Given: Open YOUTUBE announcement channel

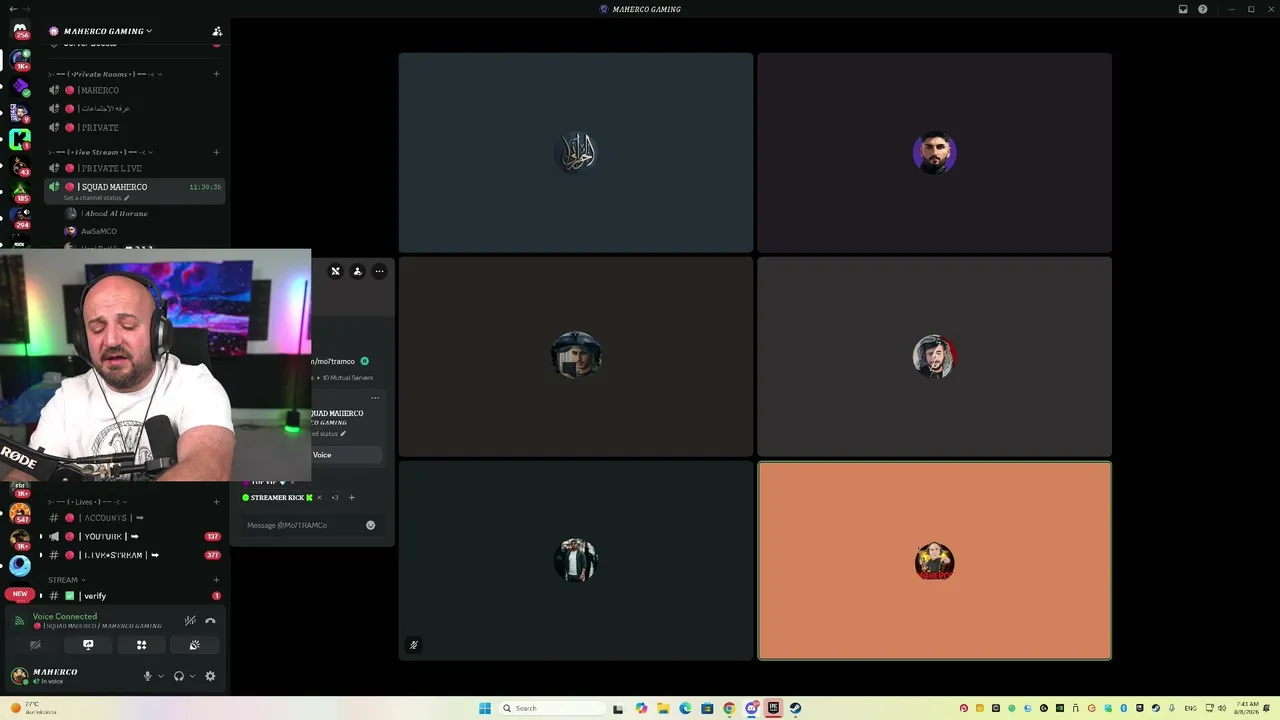Looking at the screenshot, I should click(134, 537).
